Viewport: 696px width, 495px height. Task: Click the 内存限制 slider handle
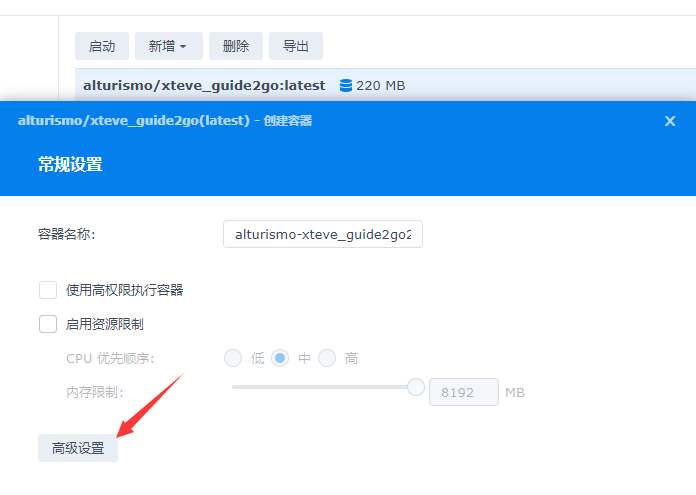pyautogui.click(x=416, y=387)
